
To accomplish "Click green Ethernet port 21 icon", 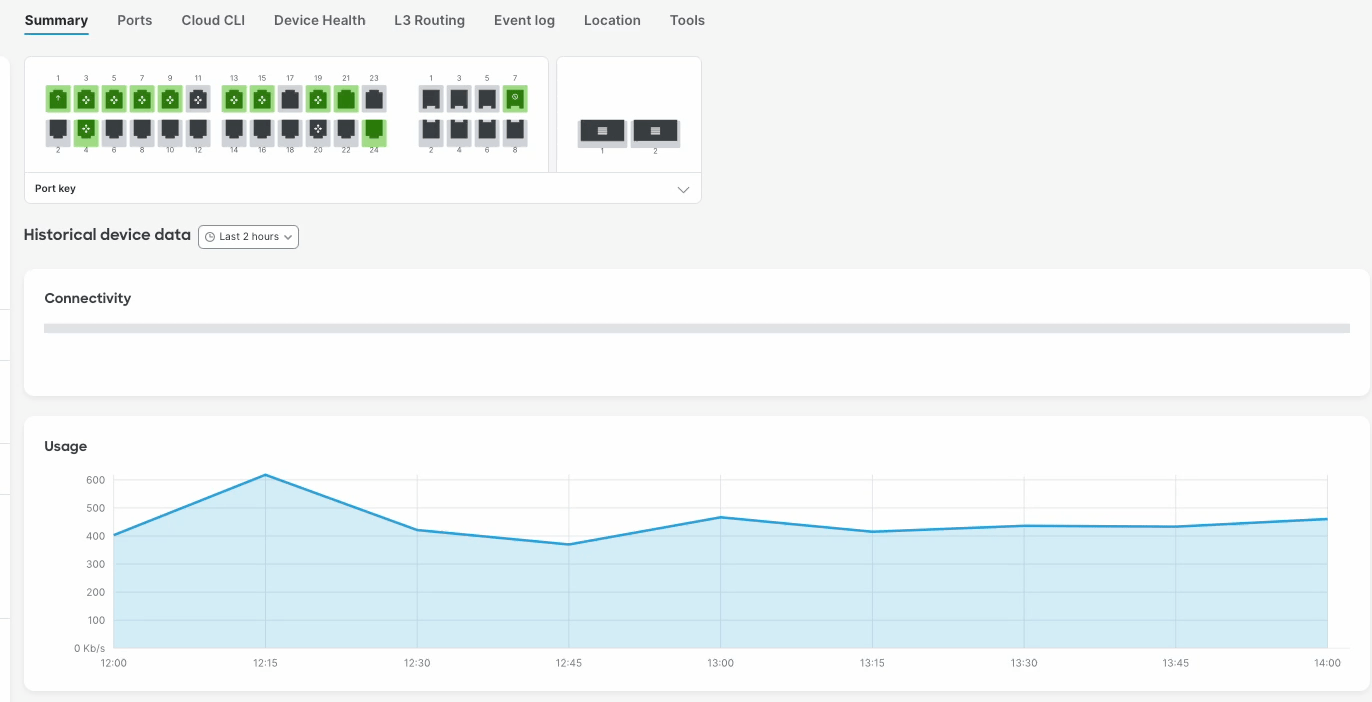I will 346,99.
